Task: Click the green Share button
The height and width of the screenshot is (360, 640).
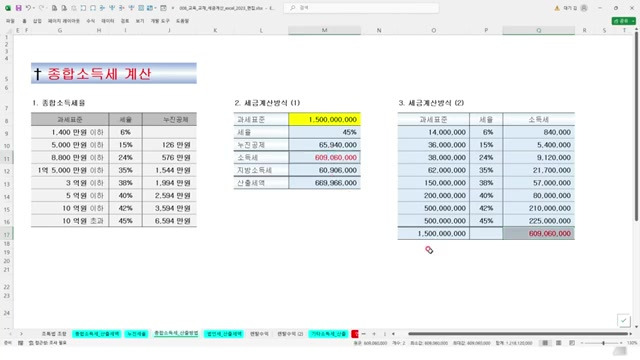Action: point(624,21)
